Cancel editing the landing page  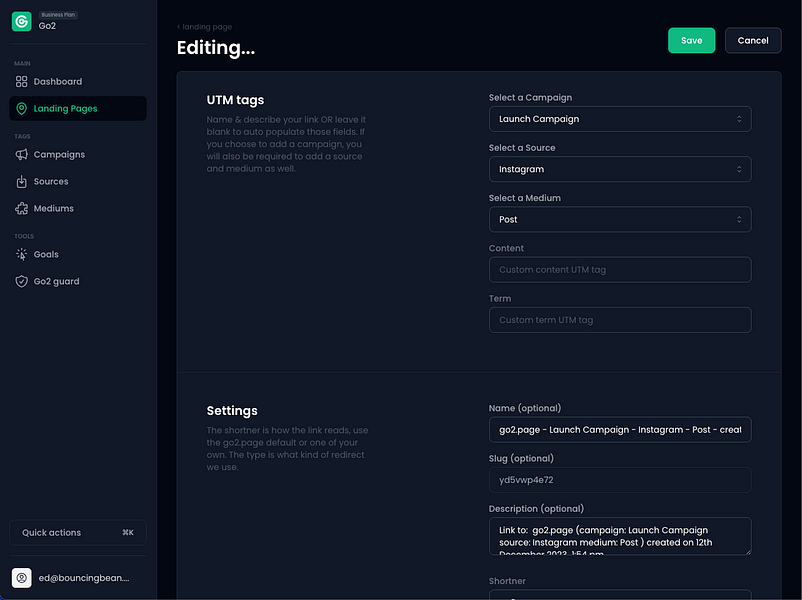click(x=752, y=40)
